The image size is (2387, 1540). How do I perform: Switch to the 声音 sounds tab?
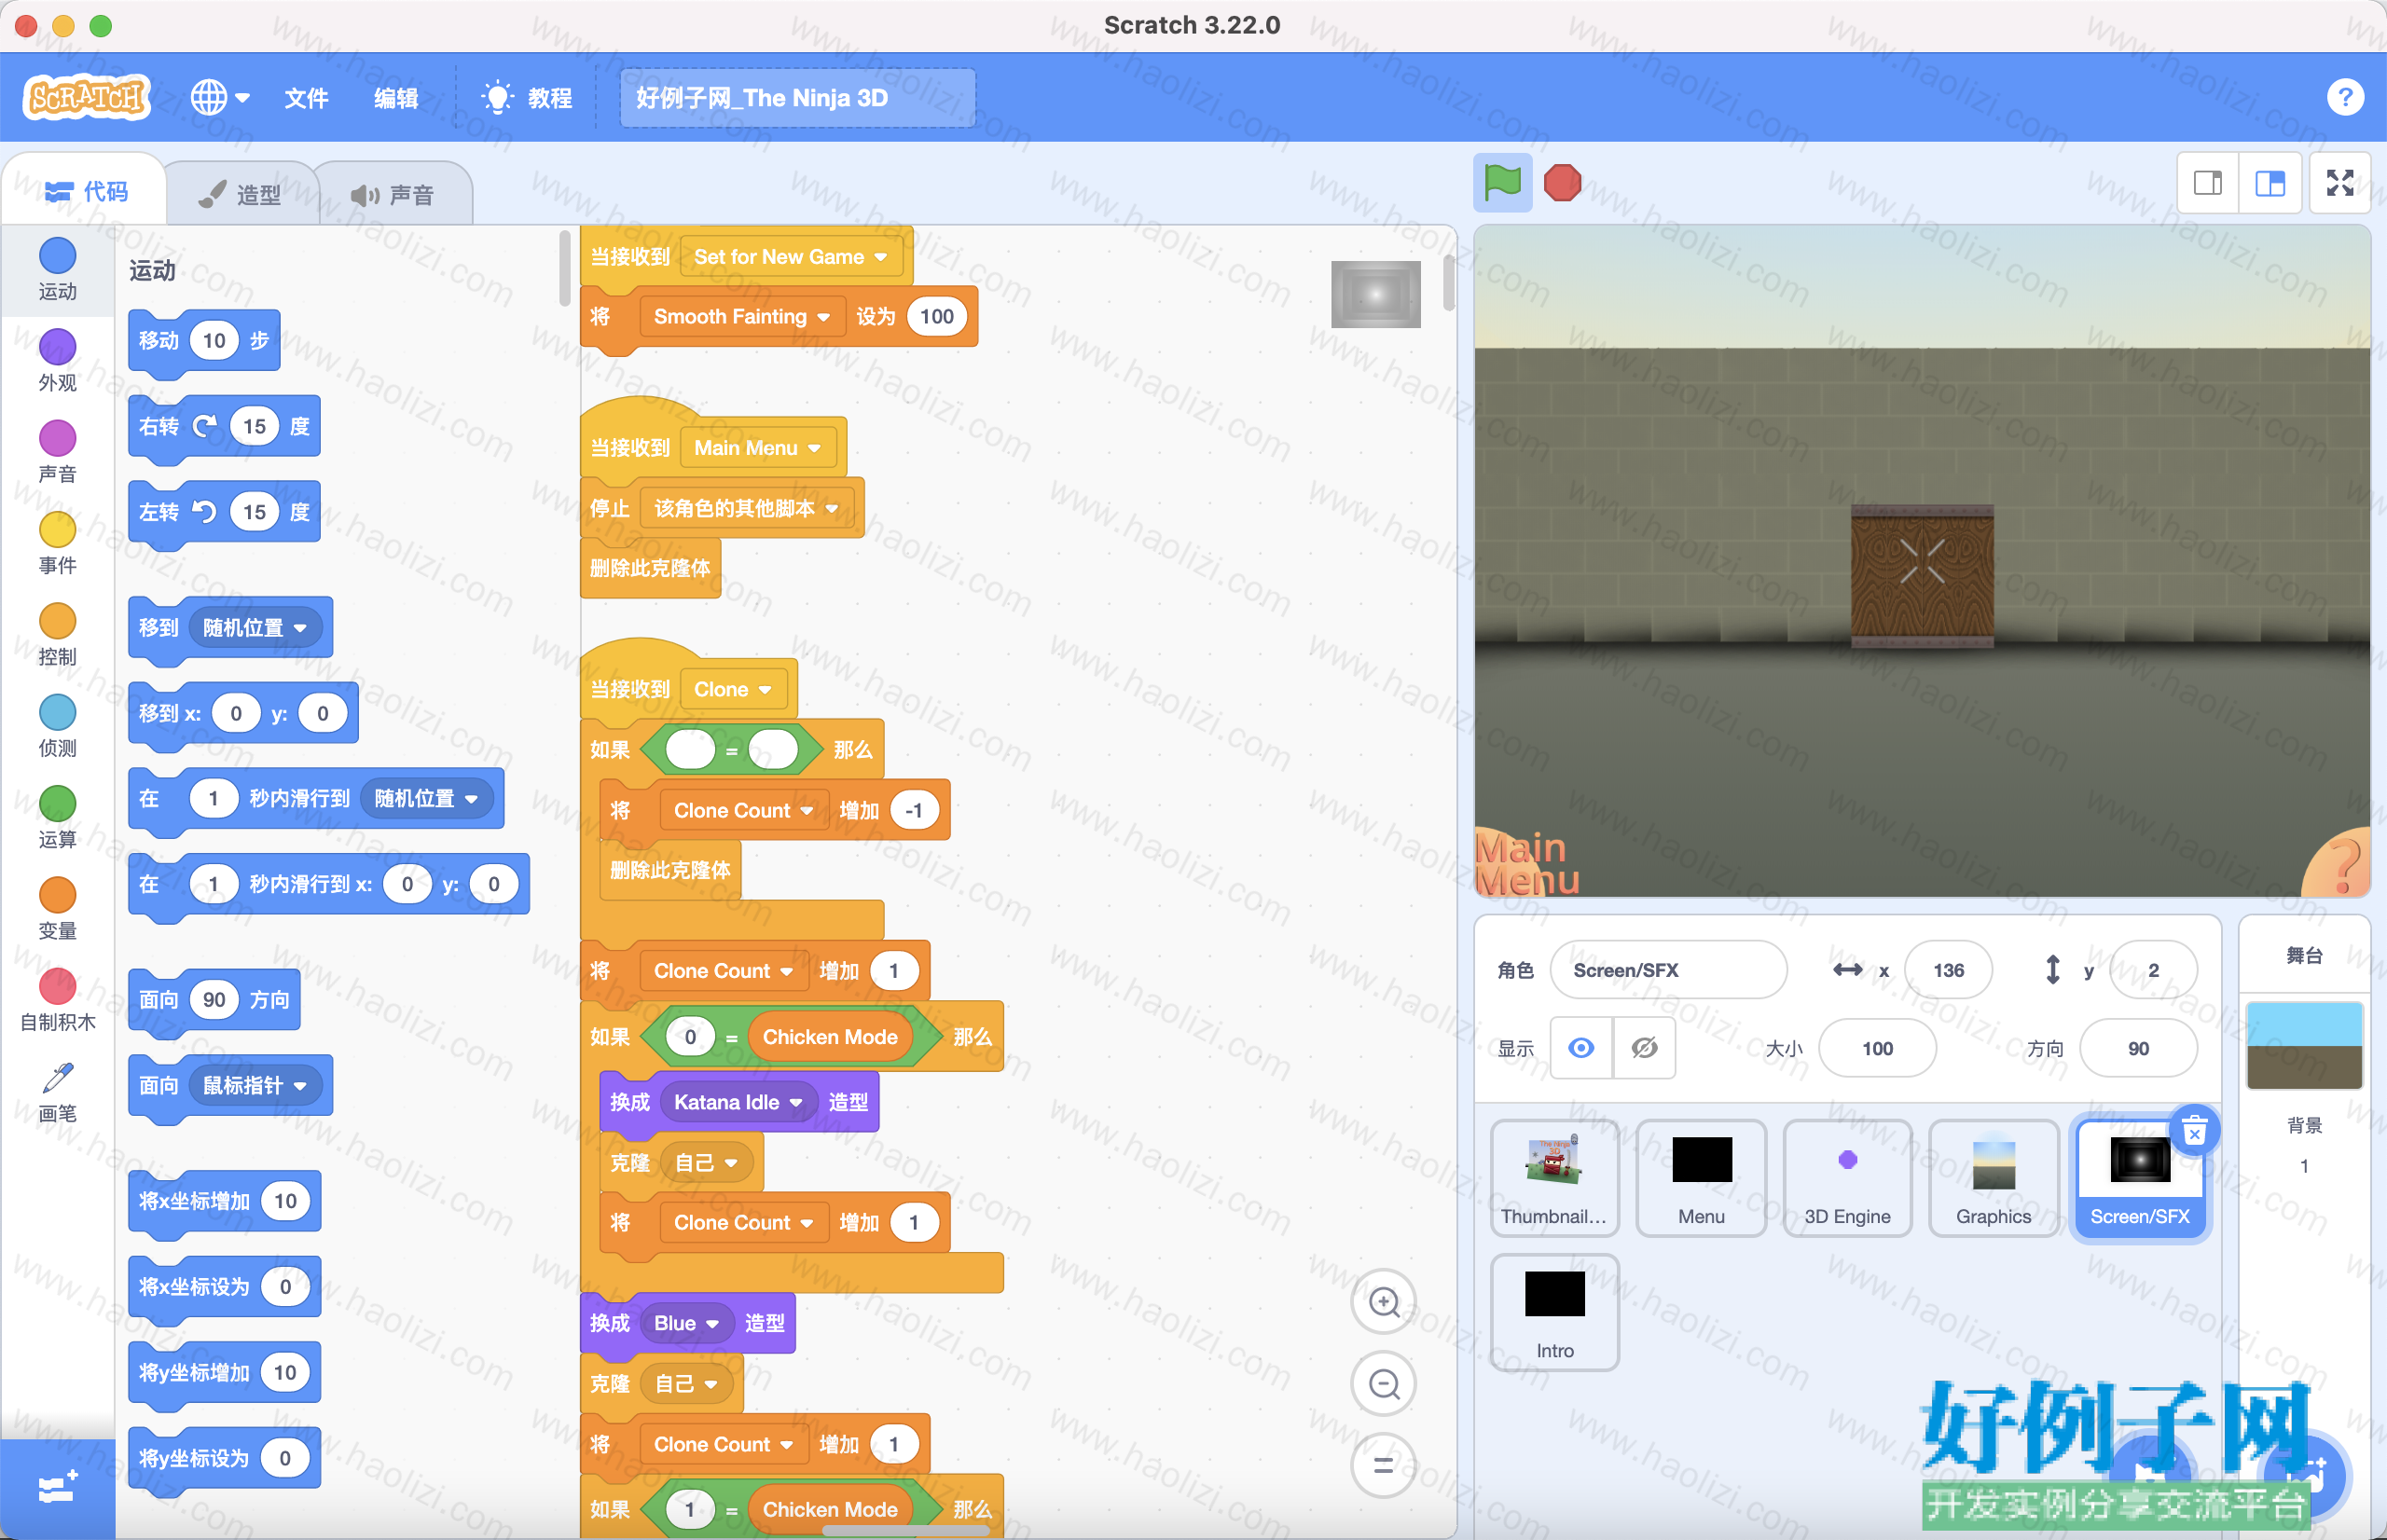(394, 194)
